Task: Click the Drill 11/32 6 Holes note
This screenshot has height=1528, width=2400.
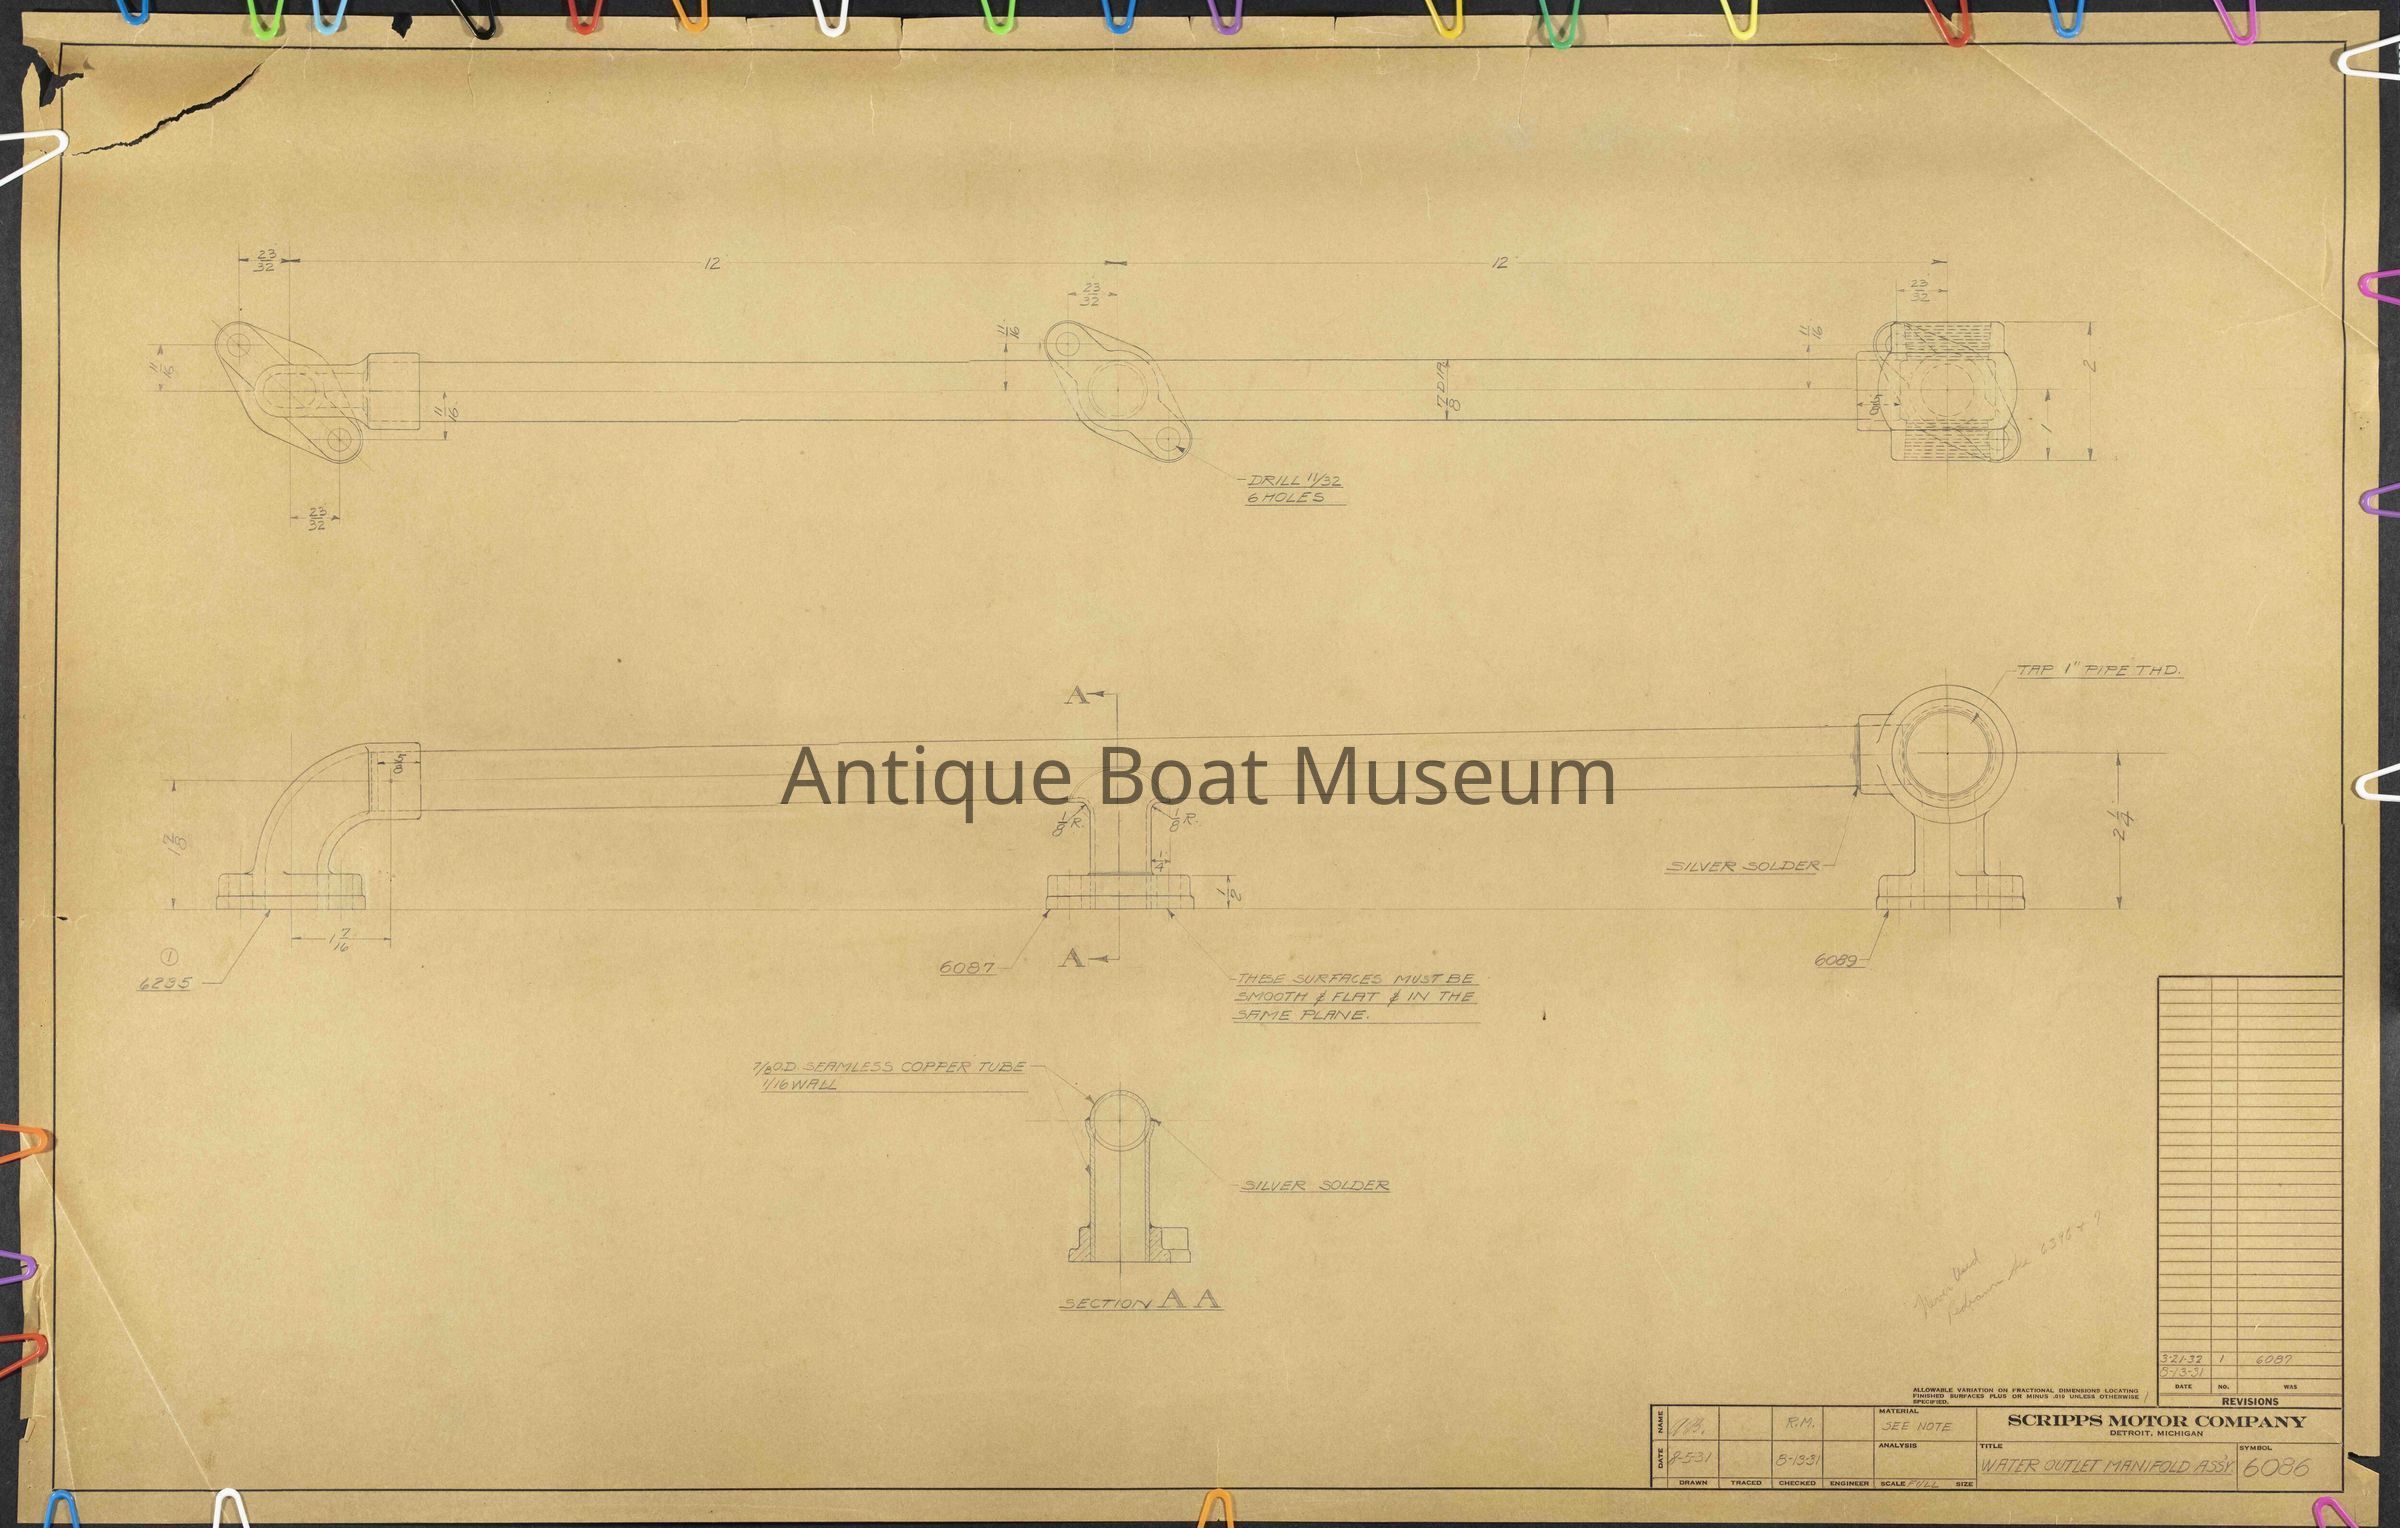Action: click(1293, 489)
